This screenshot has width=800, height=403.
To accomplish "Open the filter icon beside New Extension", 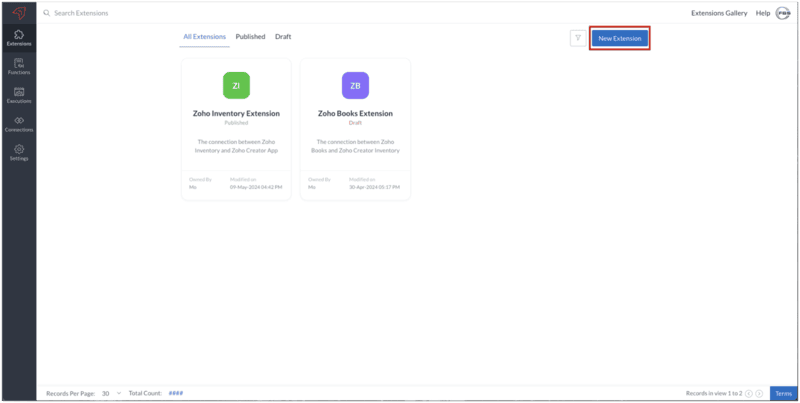I will click(577, 38).
